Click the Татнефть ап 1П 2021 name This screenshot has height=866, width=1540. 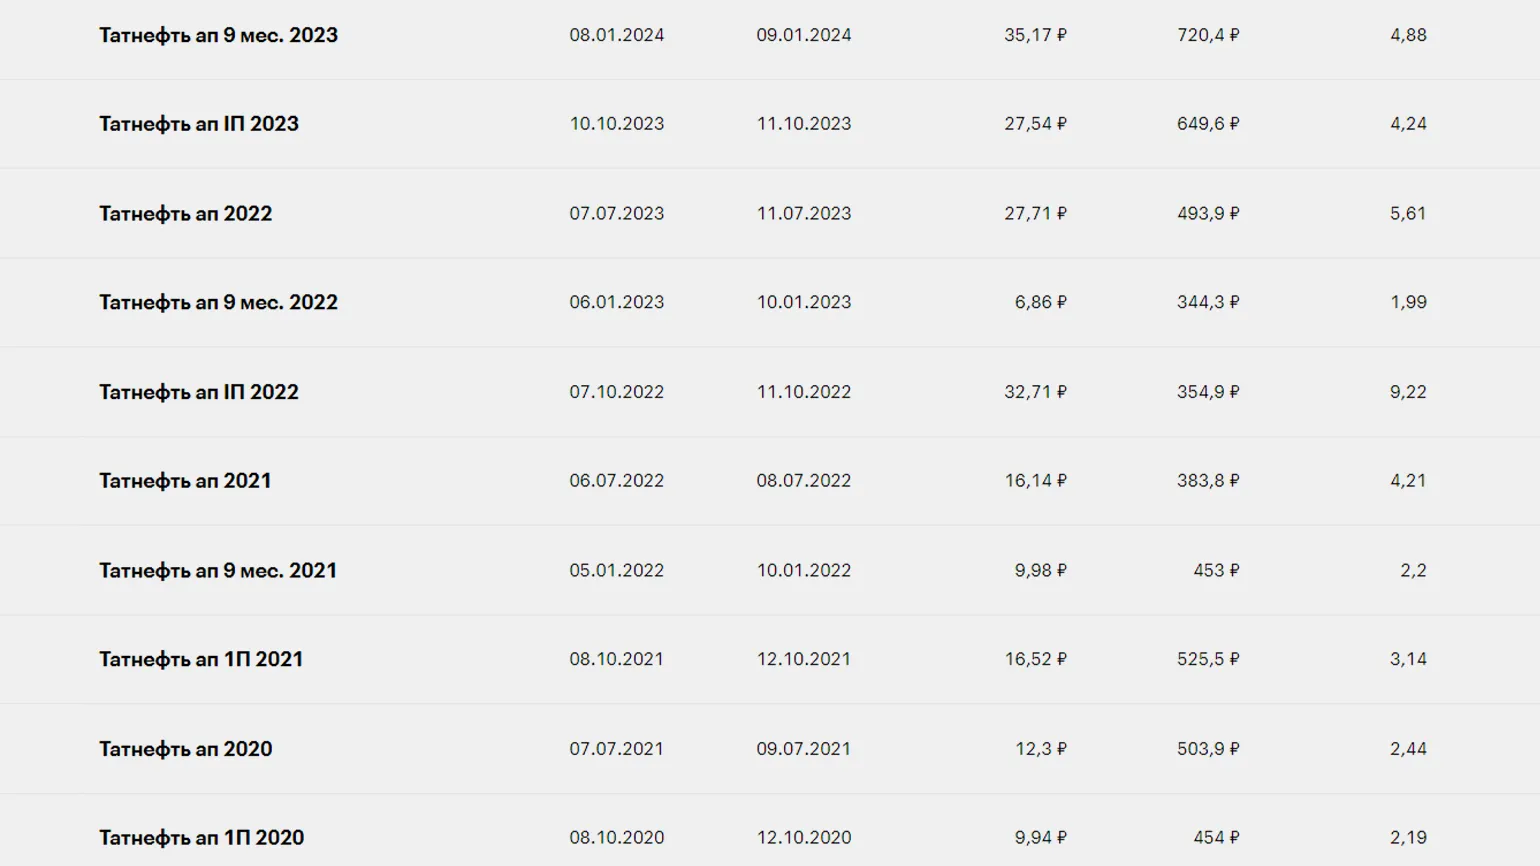coord(200,659)
